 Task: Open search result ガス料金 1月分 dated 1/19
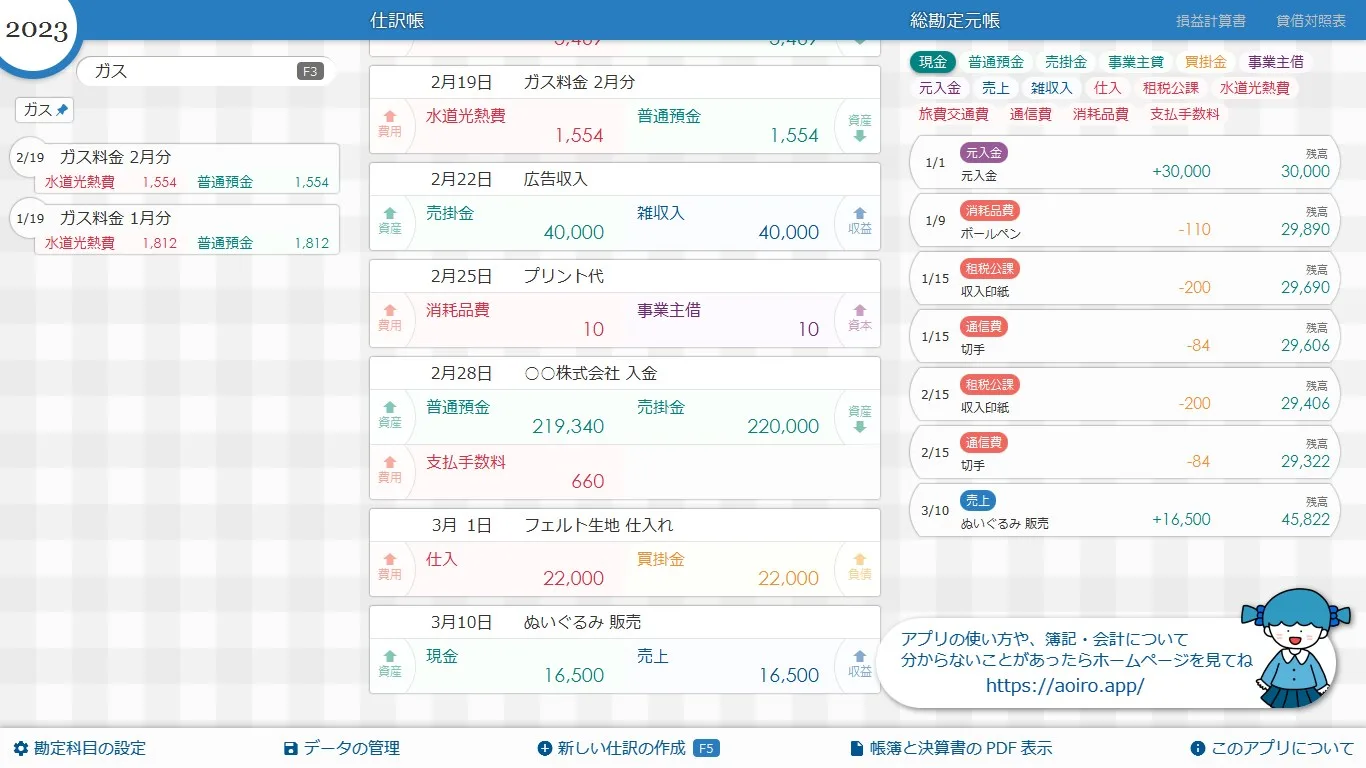175,230
